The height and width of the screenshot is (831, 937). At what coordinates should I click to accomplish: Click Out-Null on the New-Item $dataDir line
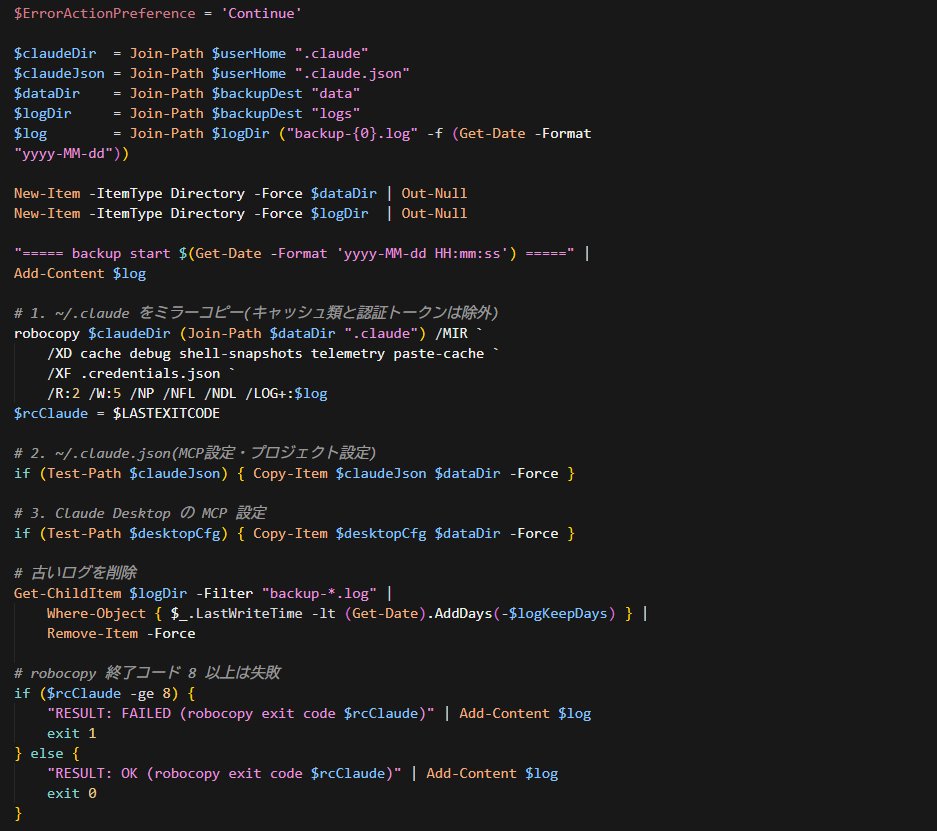pyautogui.click(x=434, y=194)
